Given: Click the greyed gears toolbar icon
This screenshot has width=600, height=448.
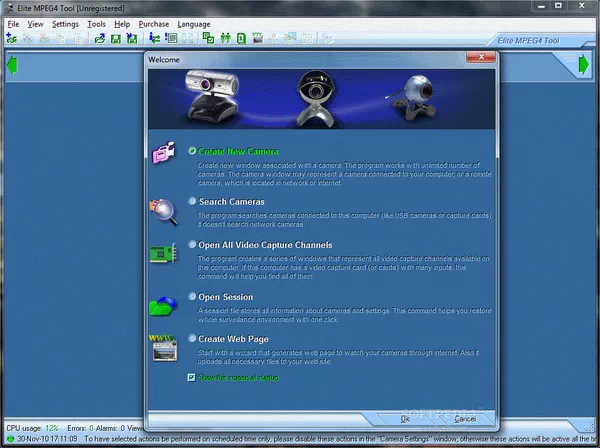Looking at the screenshot, I should pos(327,38).
